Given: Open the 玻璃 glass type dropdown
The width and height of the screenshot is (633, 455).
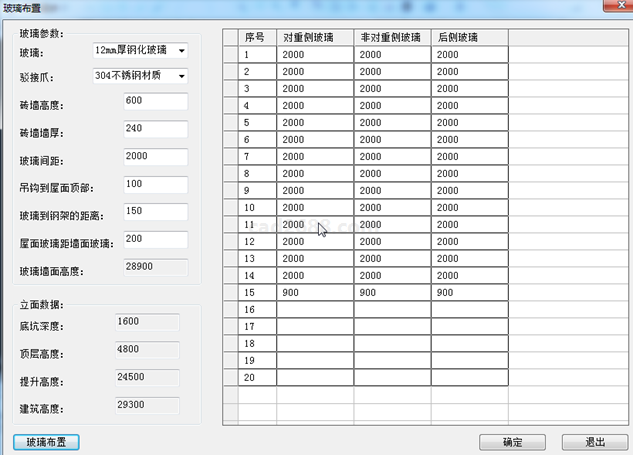Looking at the screenshot, I should click(x=181, y=50).
